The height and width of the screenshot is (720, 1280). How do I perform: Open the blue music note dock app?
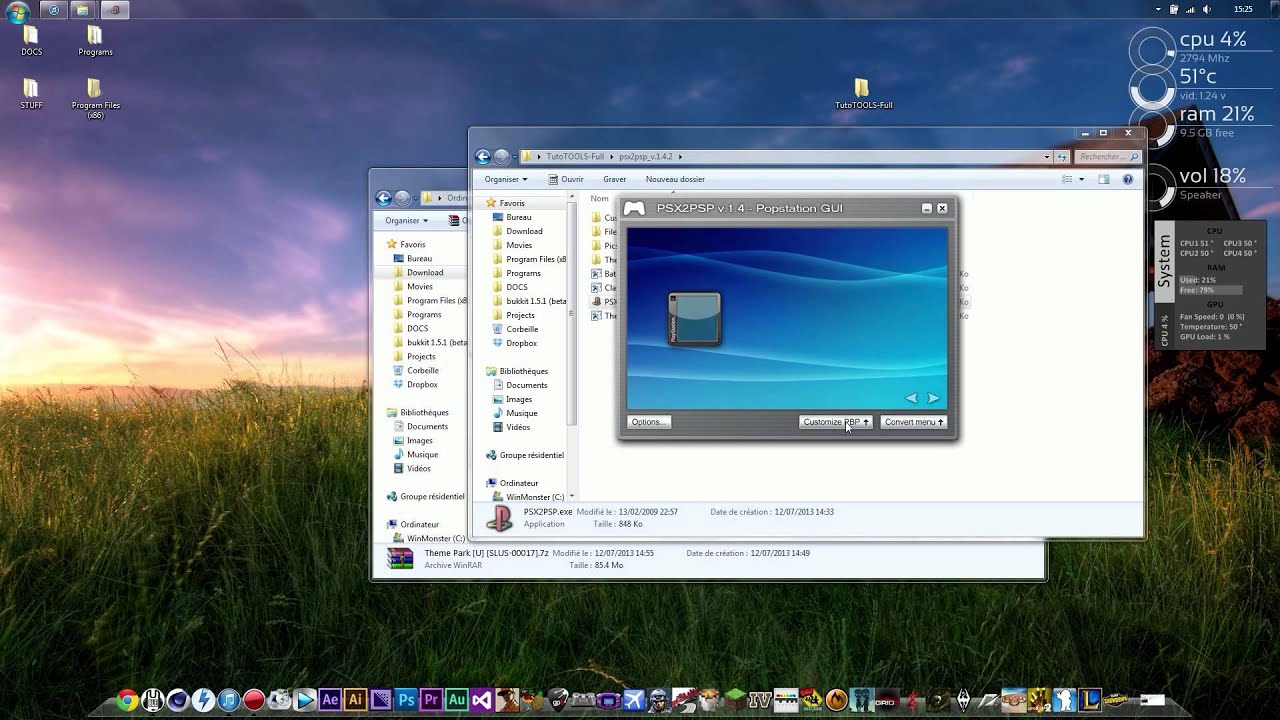click(x=228, y=700)
